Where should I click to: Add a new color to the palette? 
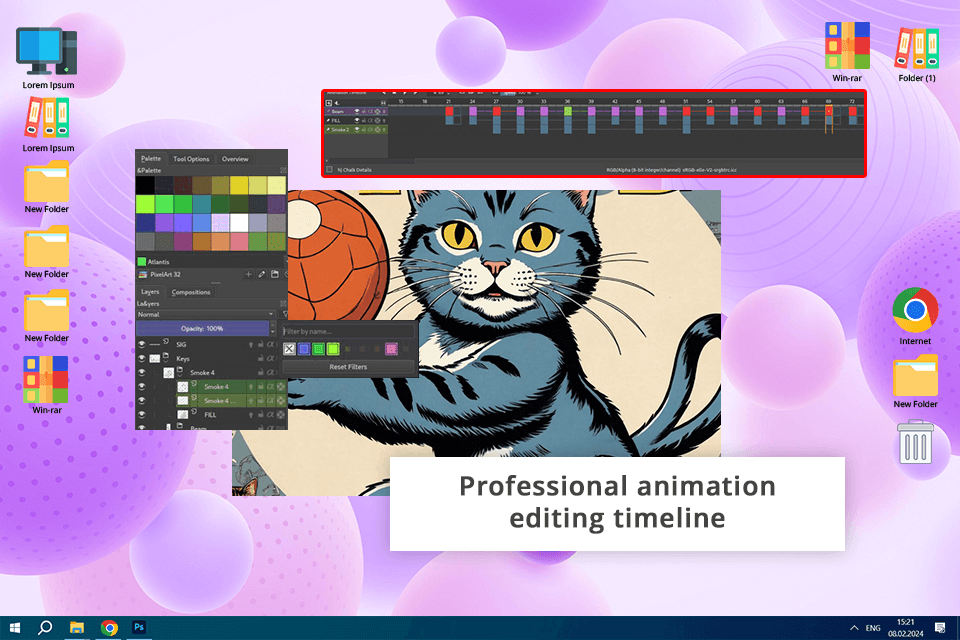[x=249, y=274]
